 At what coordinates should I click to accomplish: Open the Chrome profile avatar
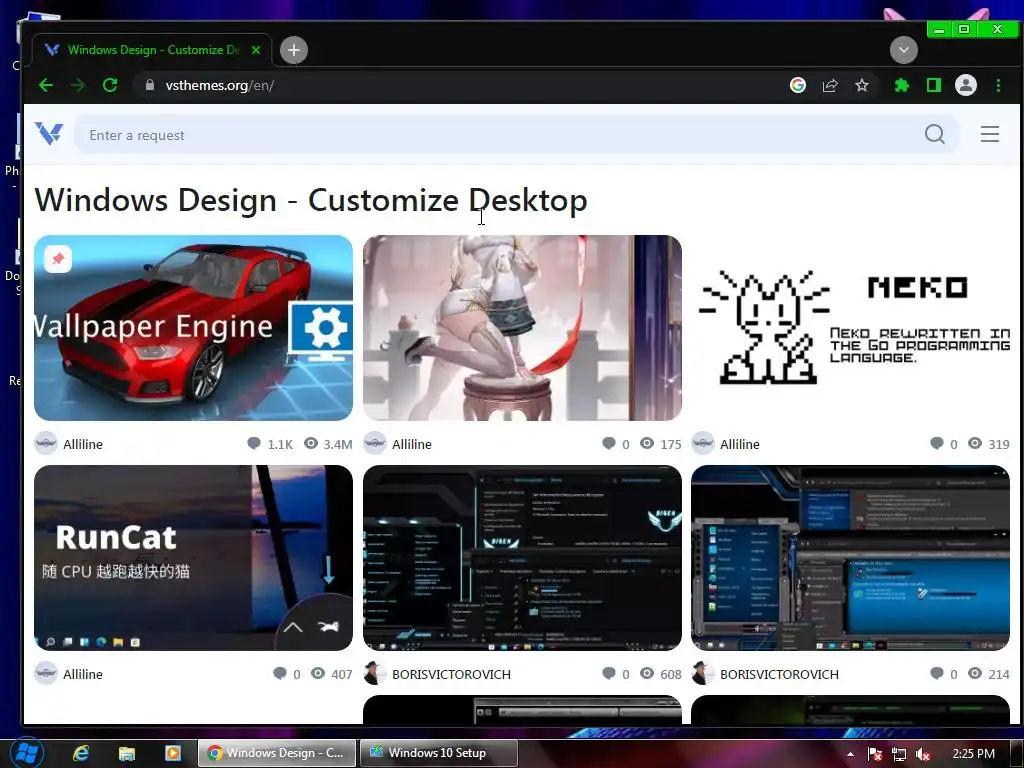click(966, 85)
